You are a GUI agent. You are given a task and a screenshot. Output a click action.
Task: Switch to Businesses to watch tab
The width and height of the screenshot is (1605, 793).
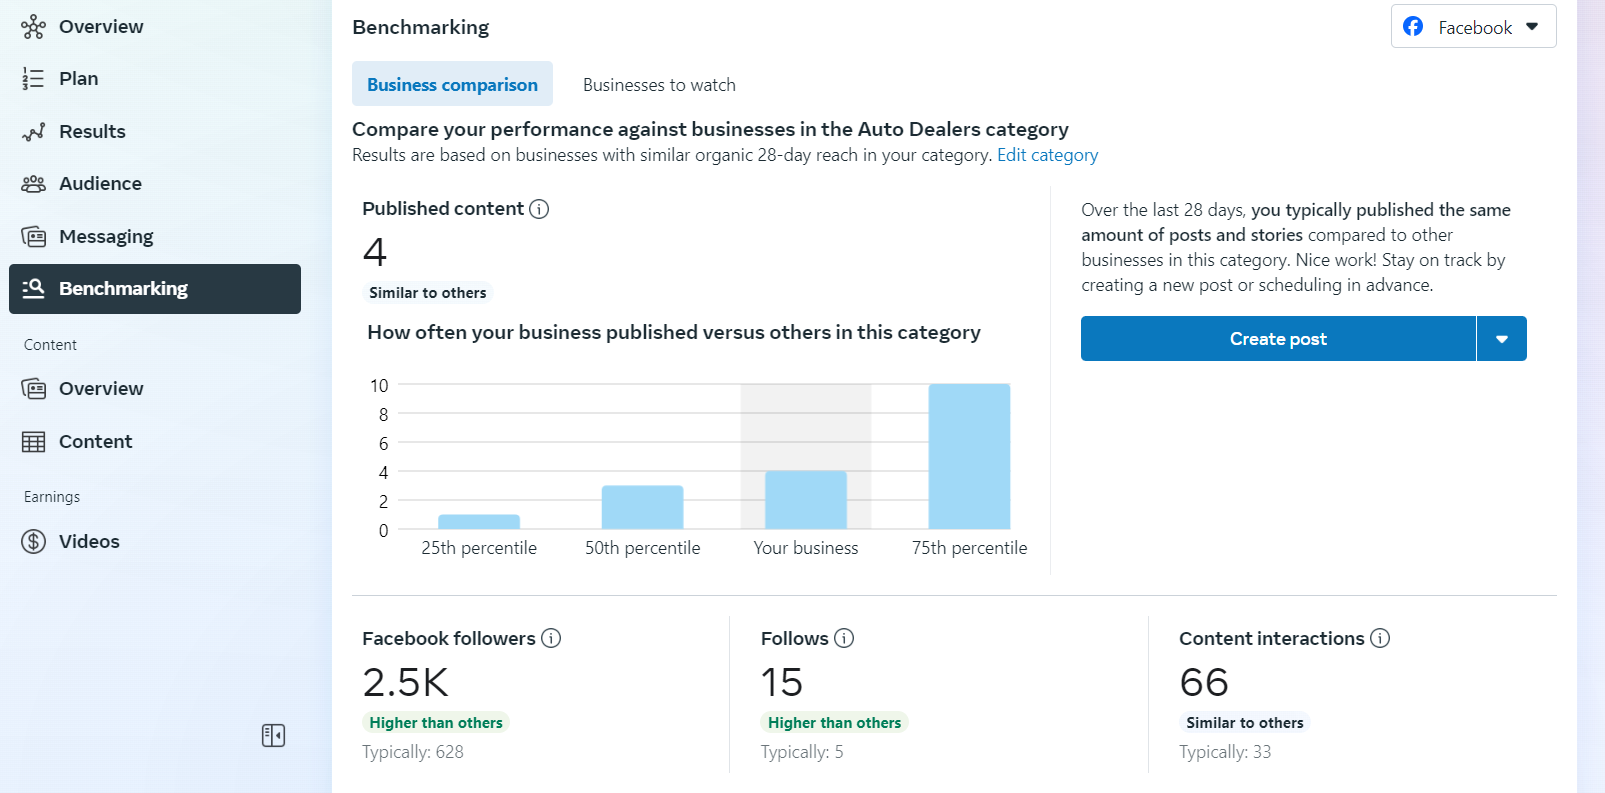coord(659,85)
